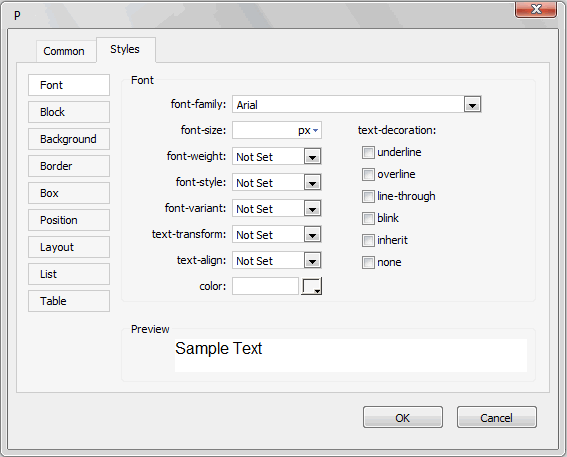The image size is (567, 457).
Task: Select the Background style category
Action: [69, 139]
